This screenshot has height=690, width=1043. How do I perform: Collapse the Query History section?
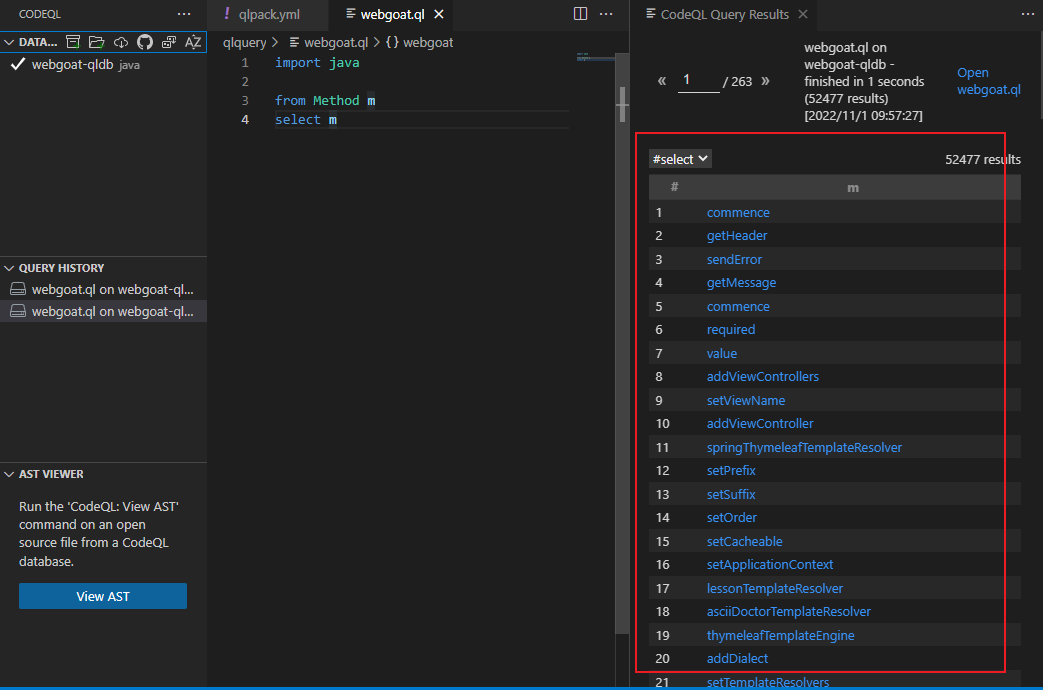[x=9, y=268]
